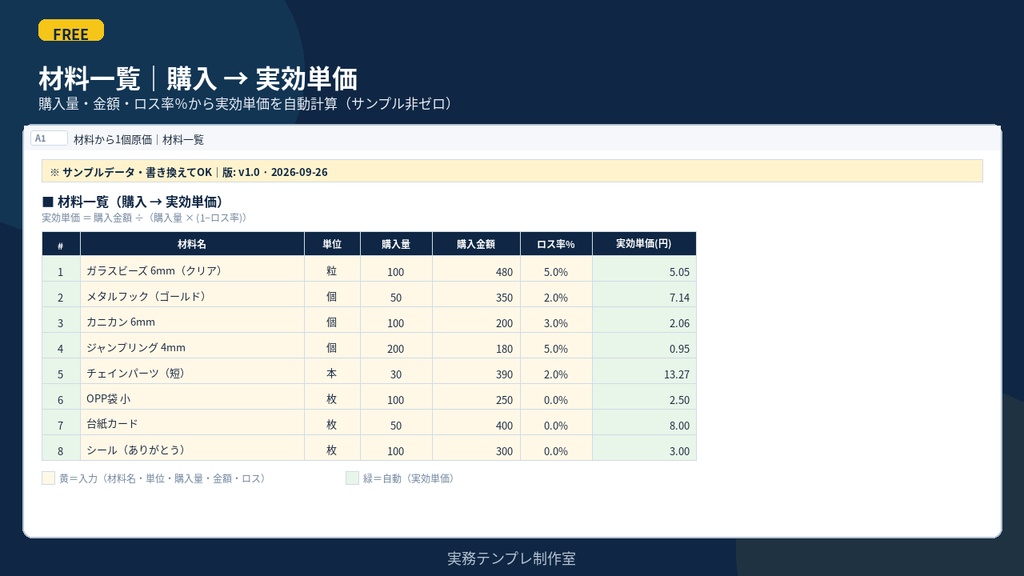
Task: Click the cell OPP袋 小
Action: click(192, 398)
